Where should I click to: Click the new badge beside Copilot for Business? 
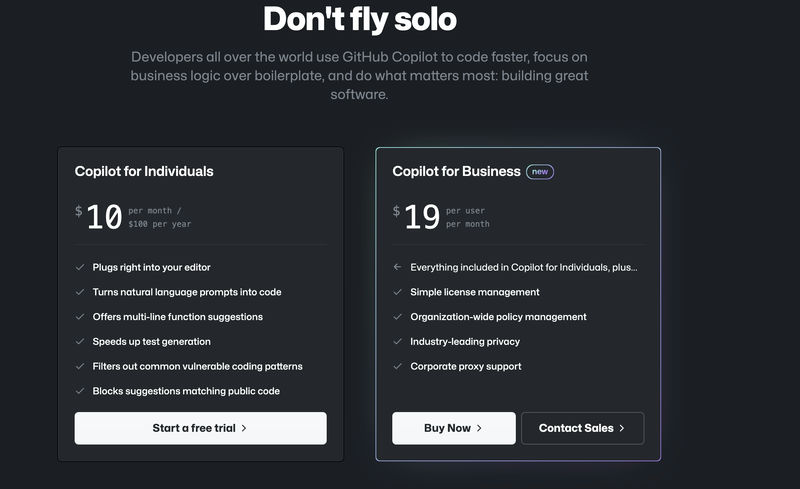click(540, 172)
